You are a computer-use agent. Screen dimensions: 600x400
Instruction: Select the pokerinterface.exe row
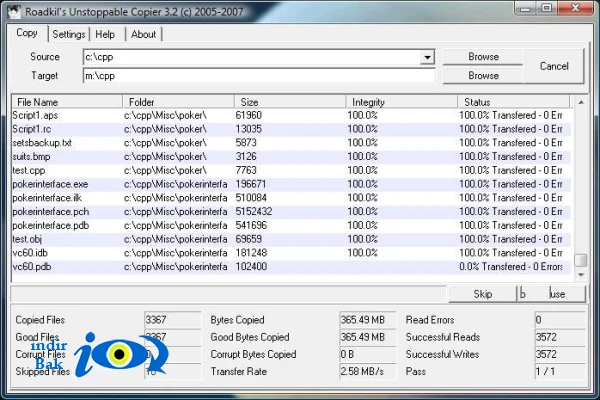click(x=291, y=184)
